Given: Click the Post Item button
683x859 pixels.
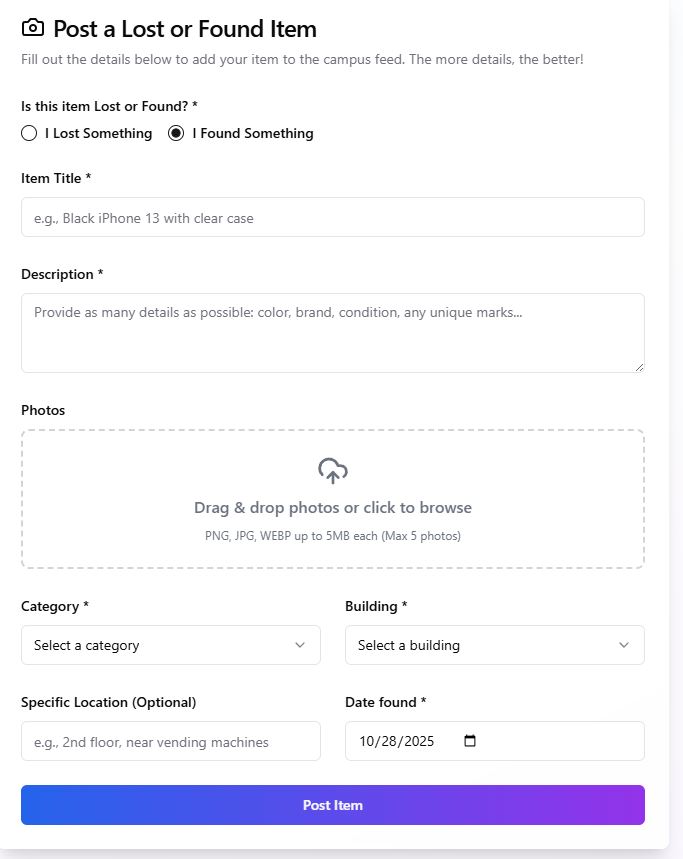Looking at the screenshot, I should [x=332, y=804].
